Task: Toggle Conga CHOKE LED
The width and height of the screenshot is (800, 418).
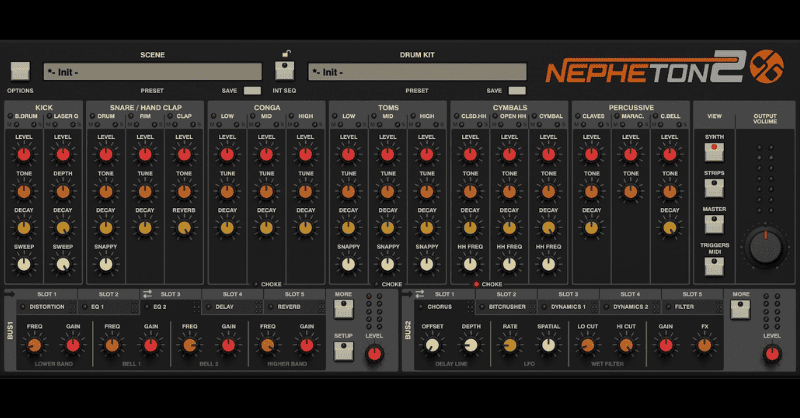Action: 256,284
